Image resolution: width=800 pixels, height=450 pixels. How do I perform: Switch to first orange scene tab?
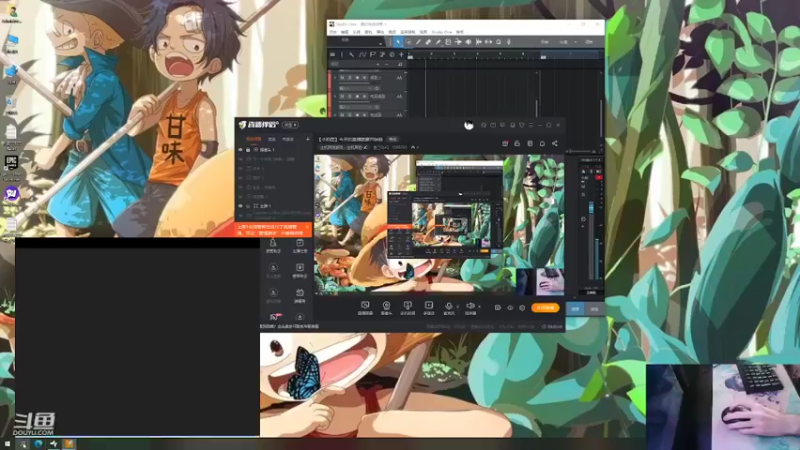[x=254, y=139]
